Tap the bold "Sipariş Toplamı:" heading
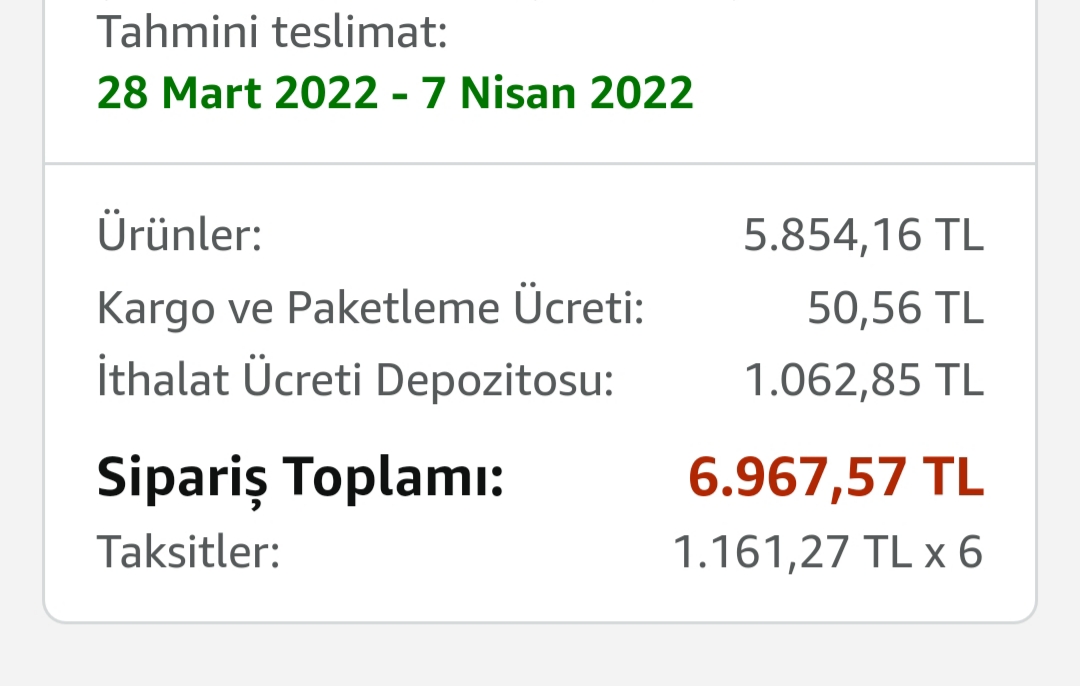Viewport: 1080px width, 686px height. 300,478
